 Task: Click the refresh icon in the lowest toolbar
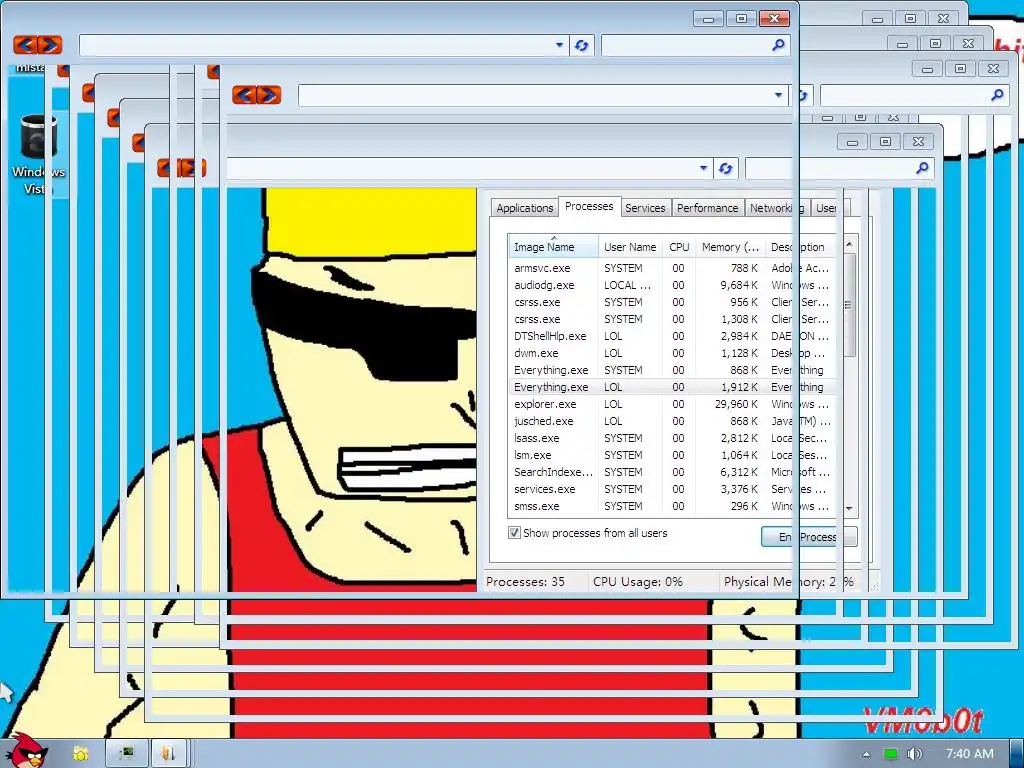(725, 168)
